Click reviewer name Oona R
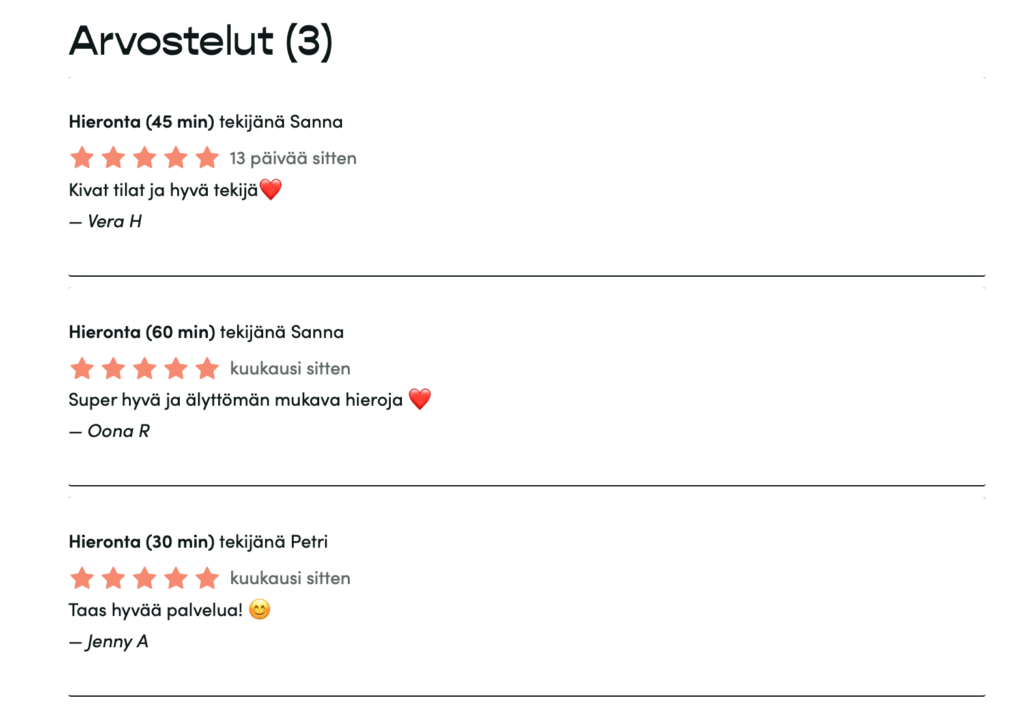Viewport: 1024px width, 715px height. (118, 431)
